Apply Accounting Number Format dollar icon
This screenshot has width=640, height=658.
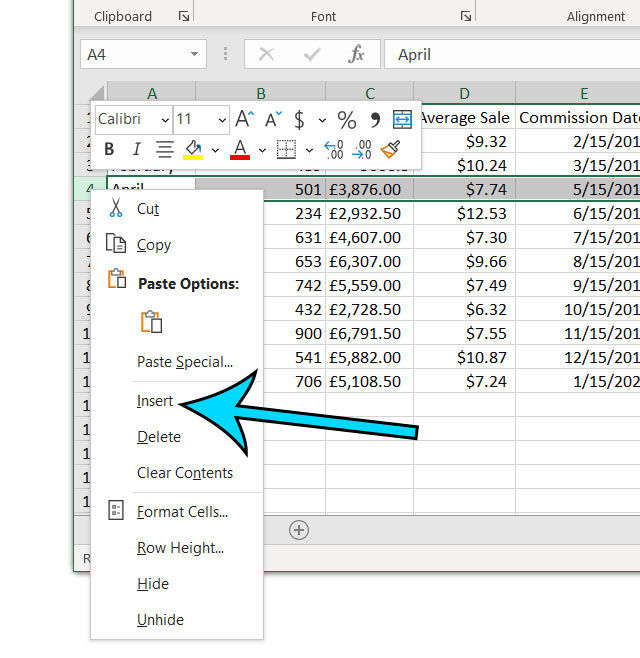click(299, 120)
